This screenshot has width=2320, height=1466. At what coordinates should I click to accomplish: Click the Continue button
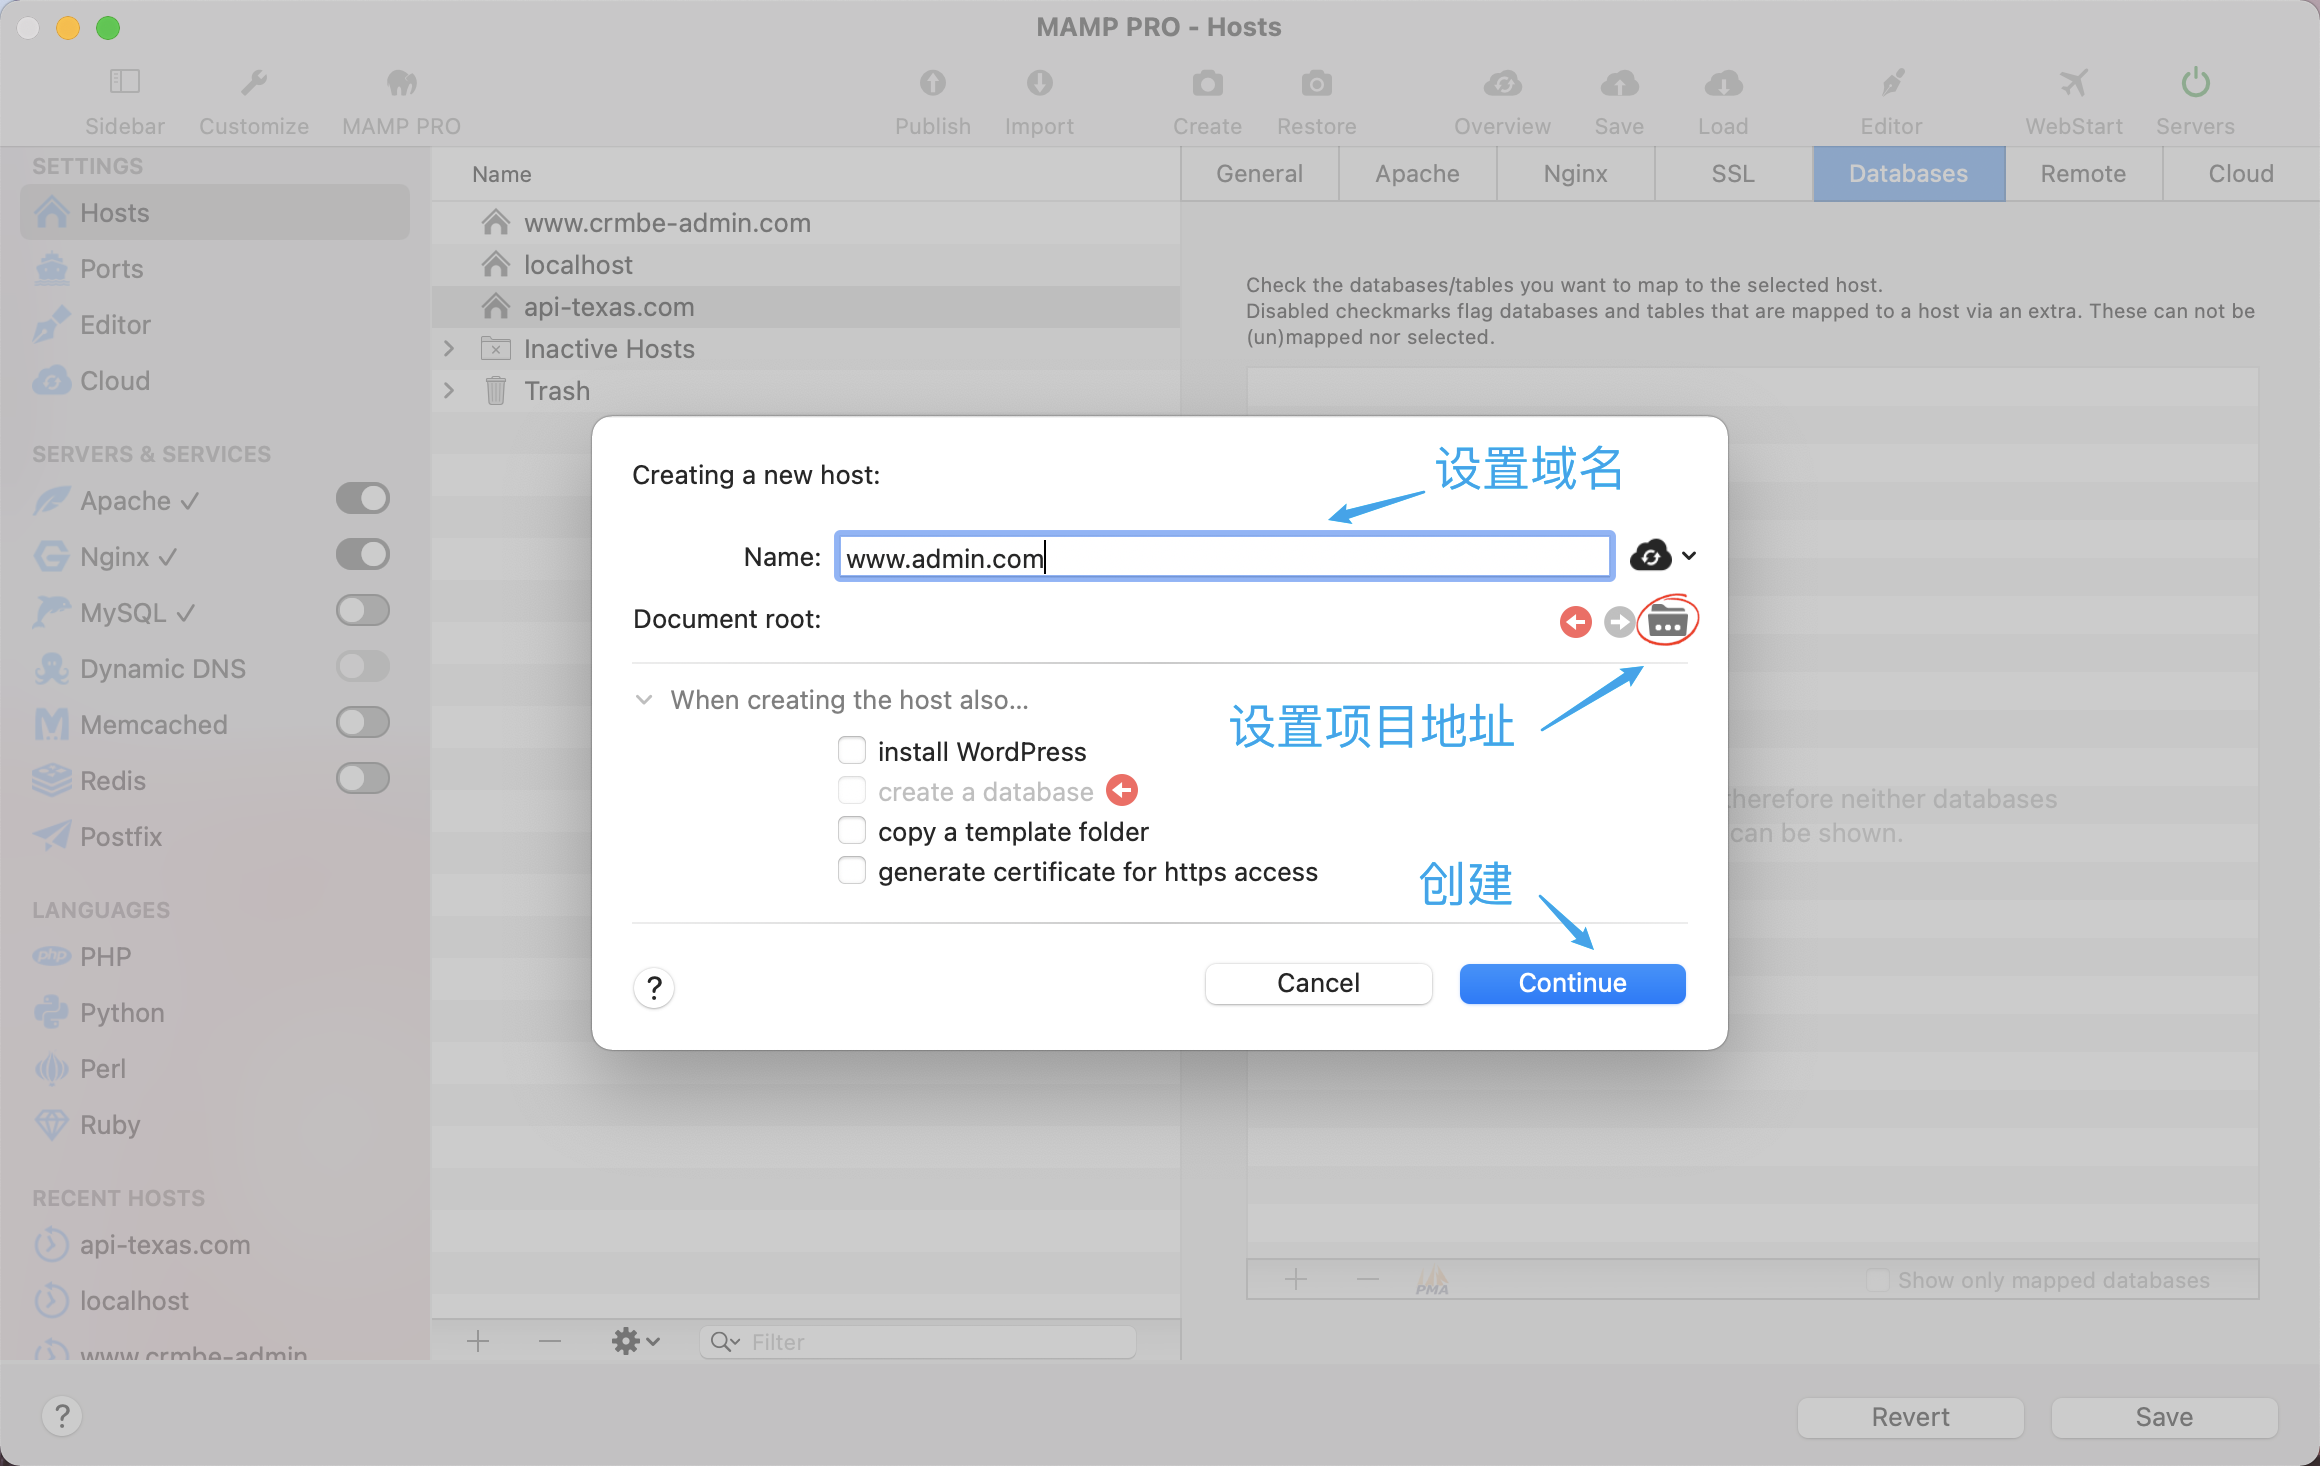(1572, 983)
